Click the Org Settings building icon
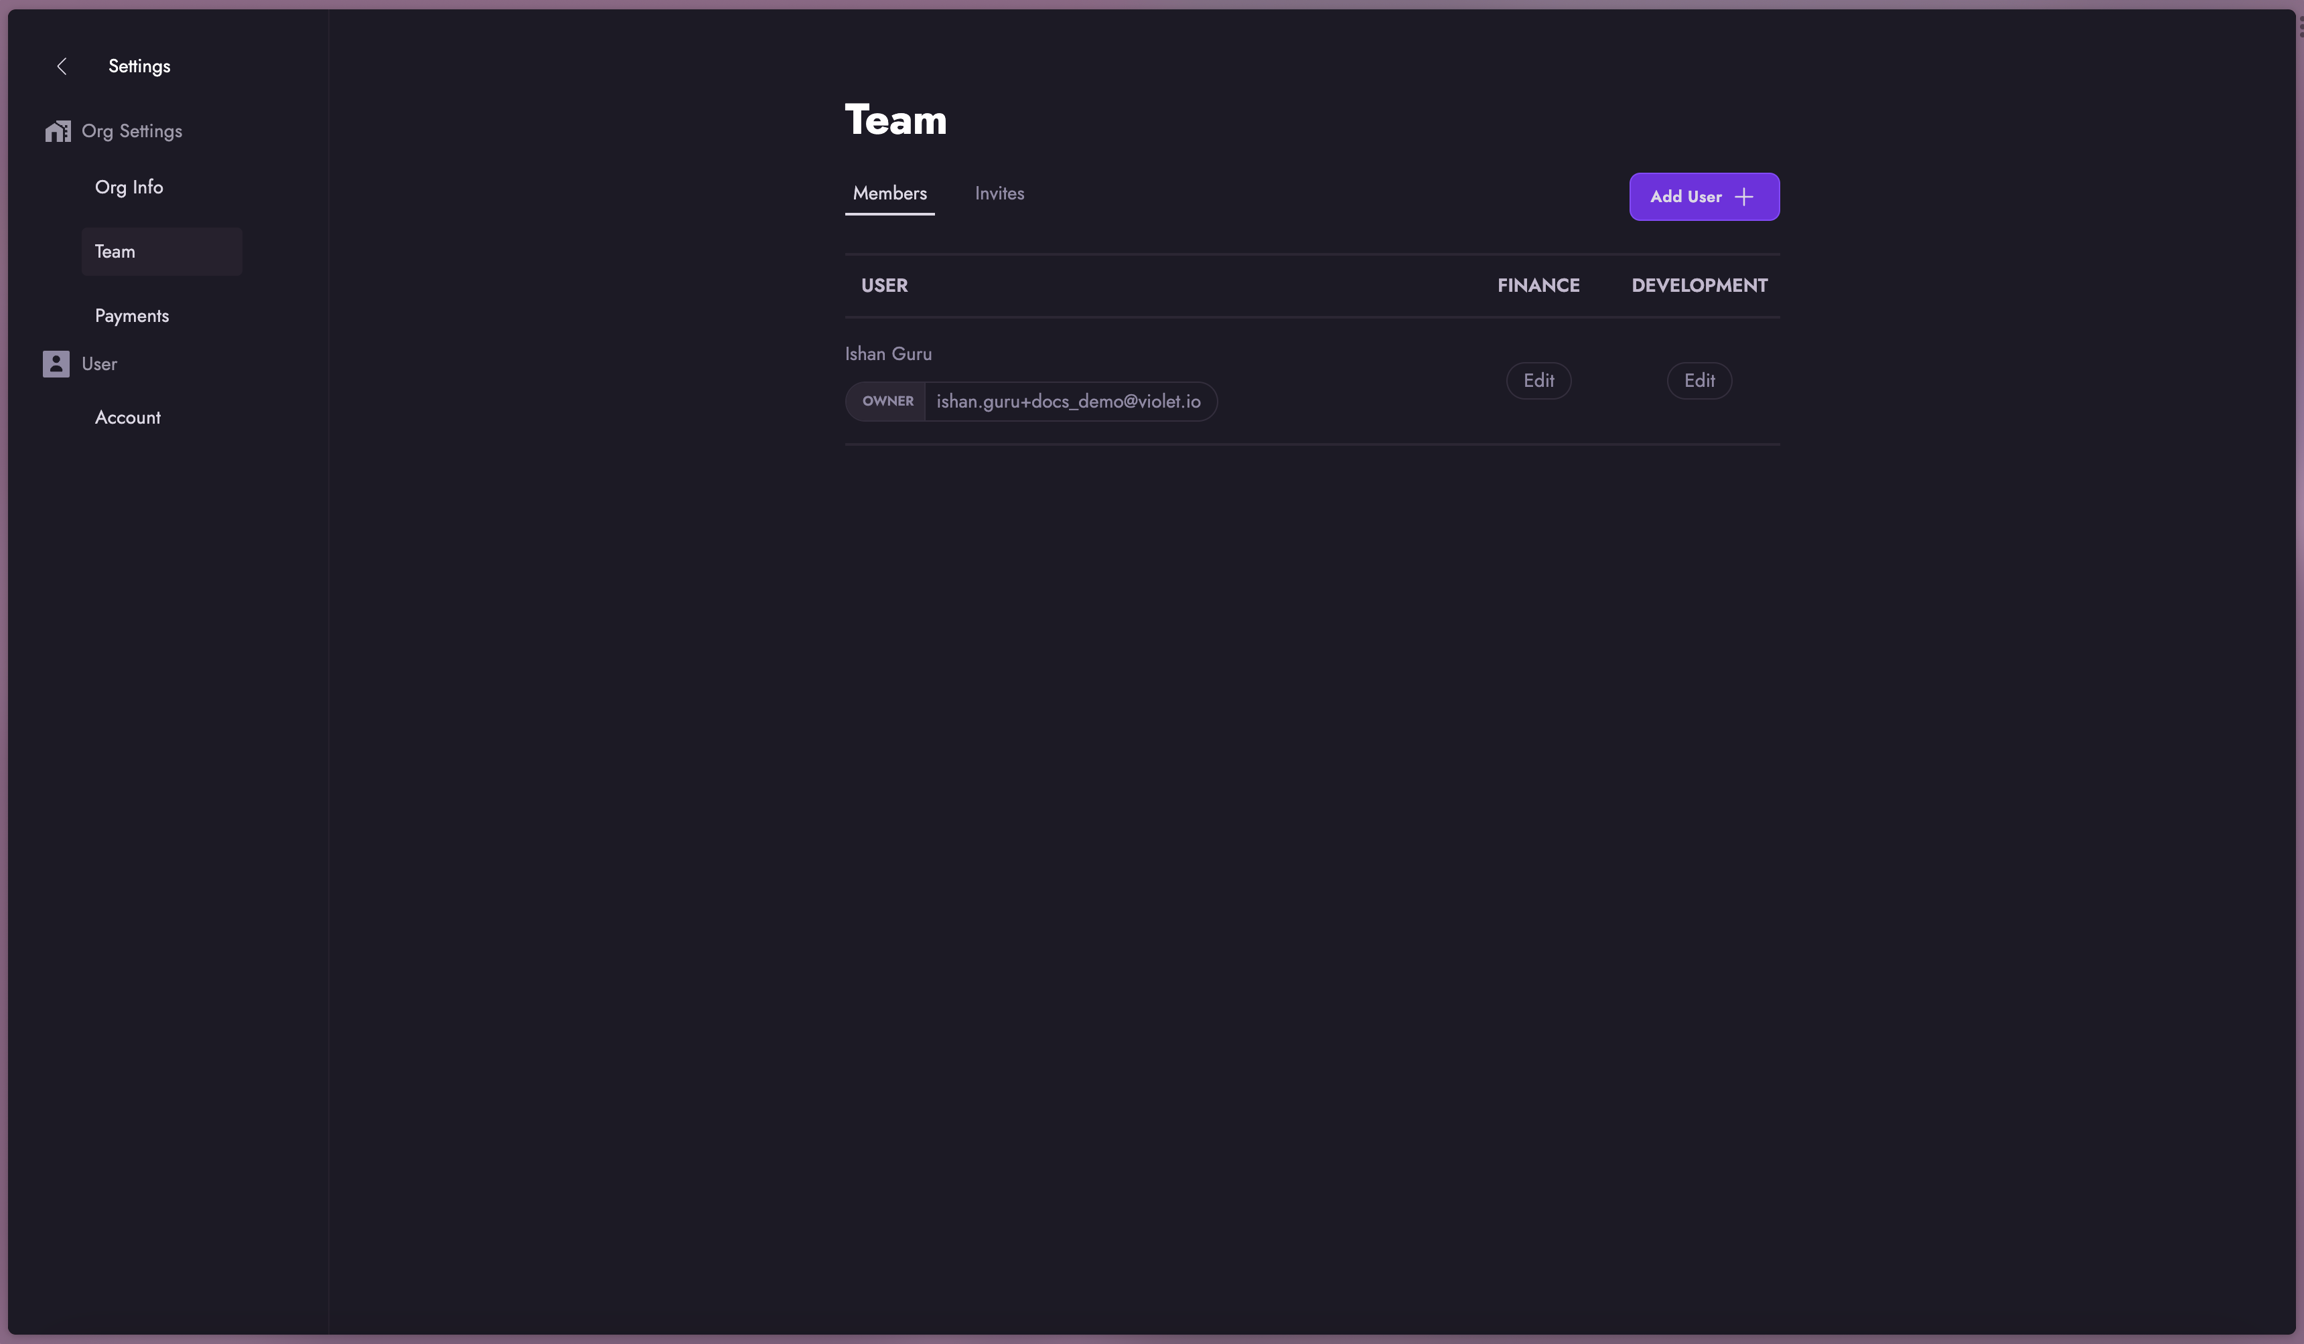 (x=57, y=131)
